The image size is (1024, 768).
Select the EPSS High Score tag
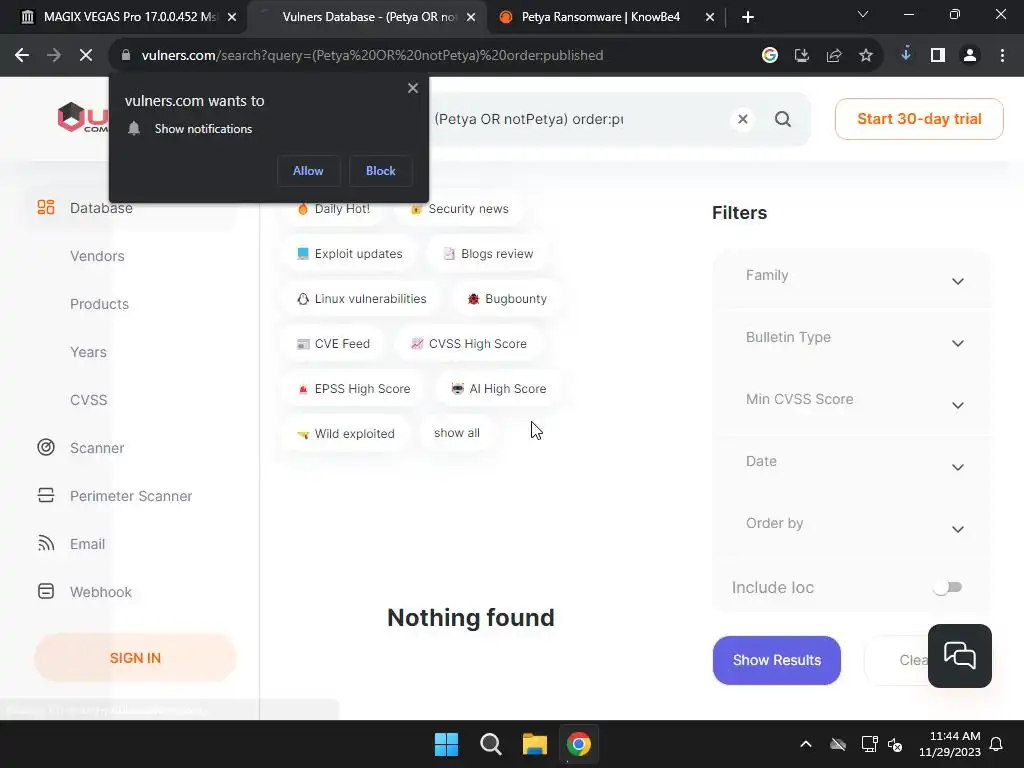[x=354, y=389]
